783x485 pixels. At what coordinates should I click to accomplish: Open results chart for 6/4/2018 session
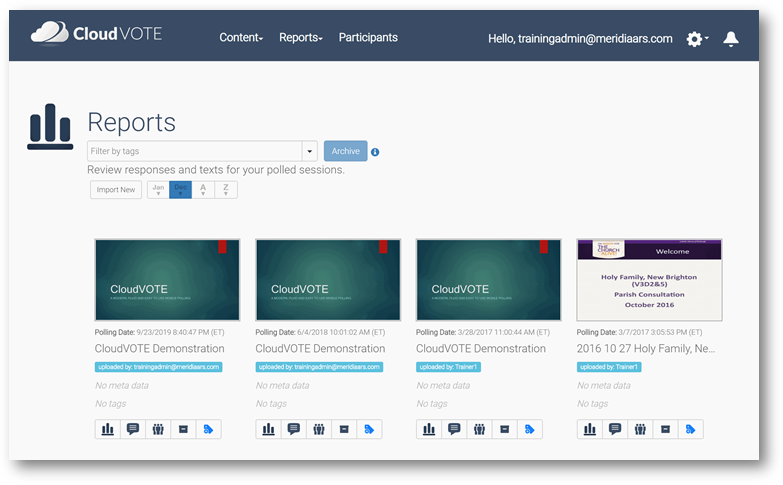click(x=269, y=429)
